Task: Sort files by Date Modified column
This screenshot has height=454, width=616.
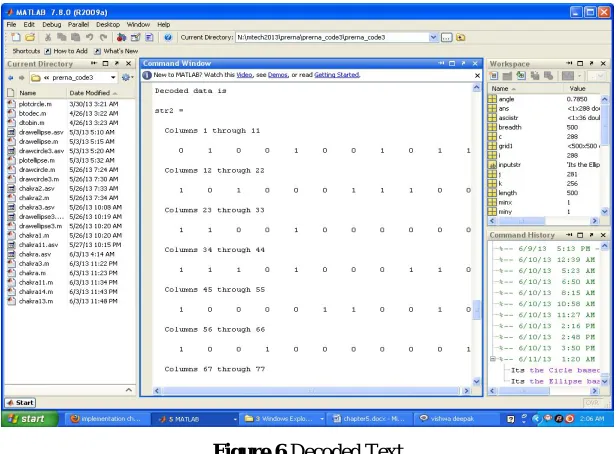Action: [x=93, y=93]
